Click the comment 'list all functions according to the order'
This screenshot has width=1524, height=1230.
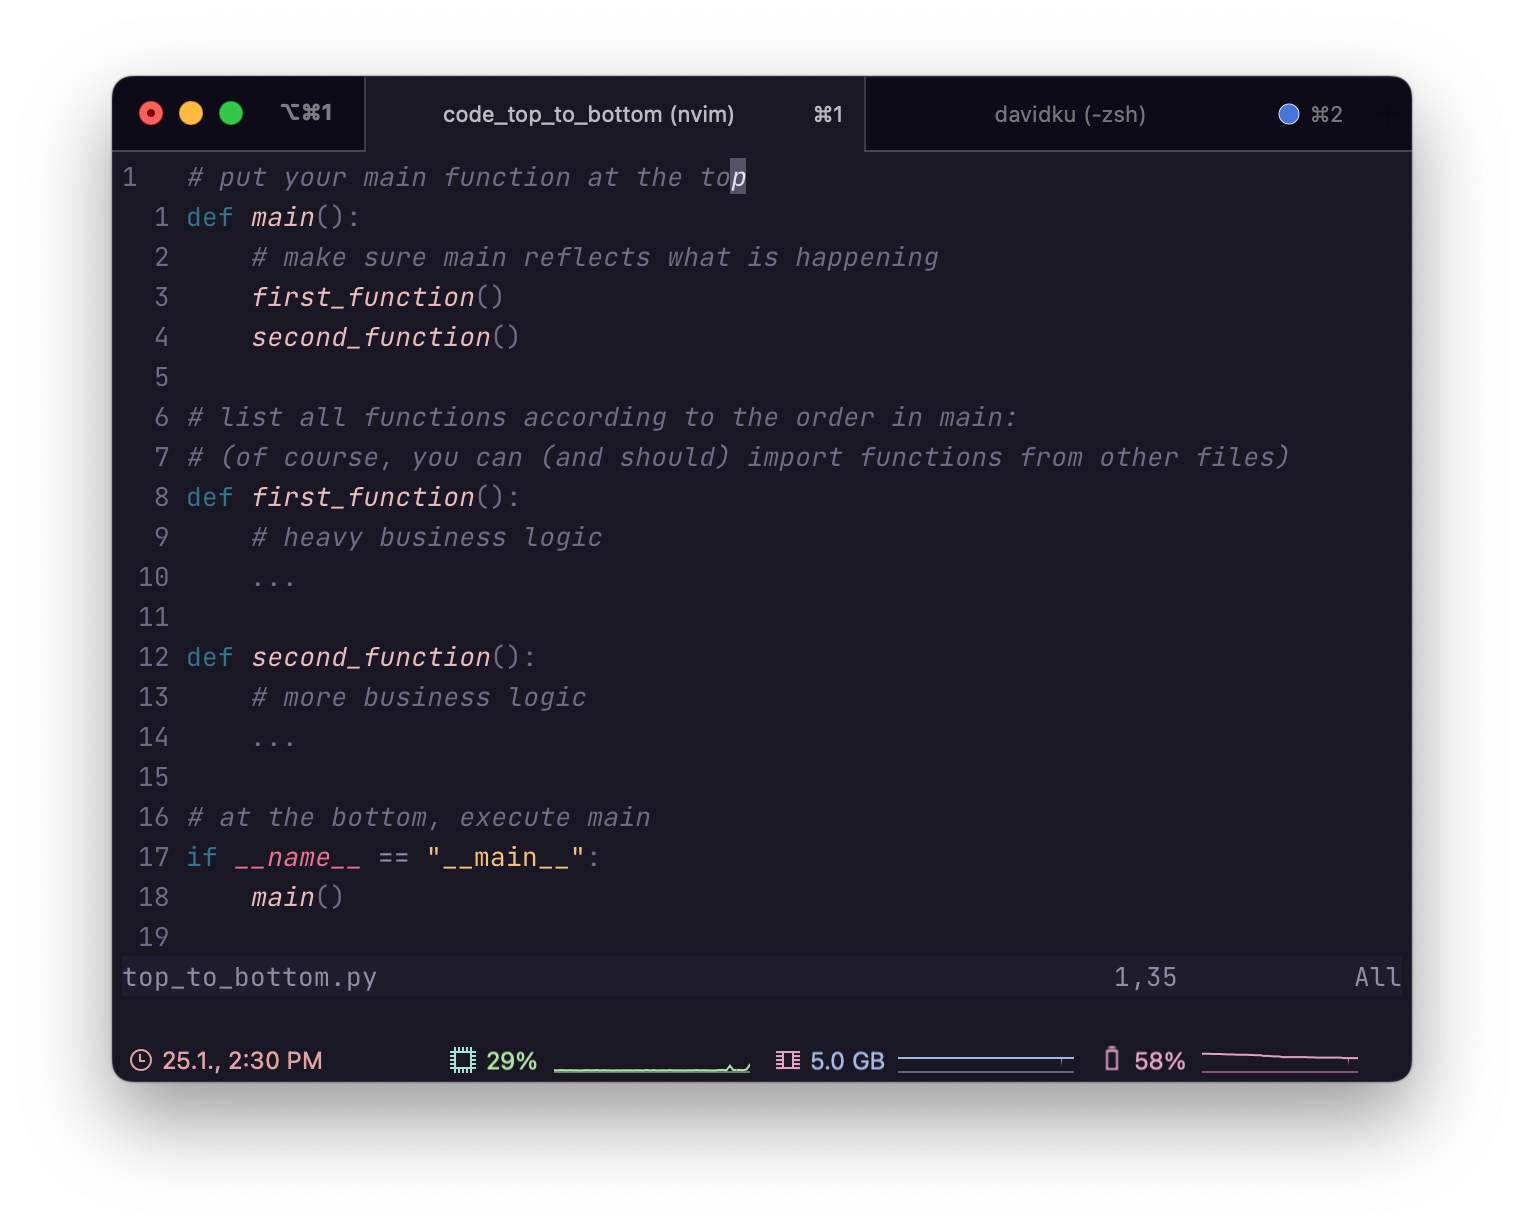coord(602,417)
